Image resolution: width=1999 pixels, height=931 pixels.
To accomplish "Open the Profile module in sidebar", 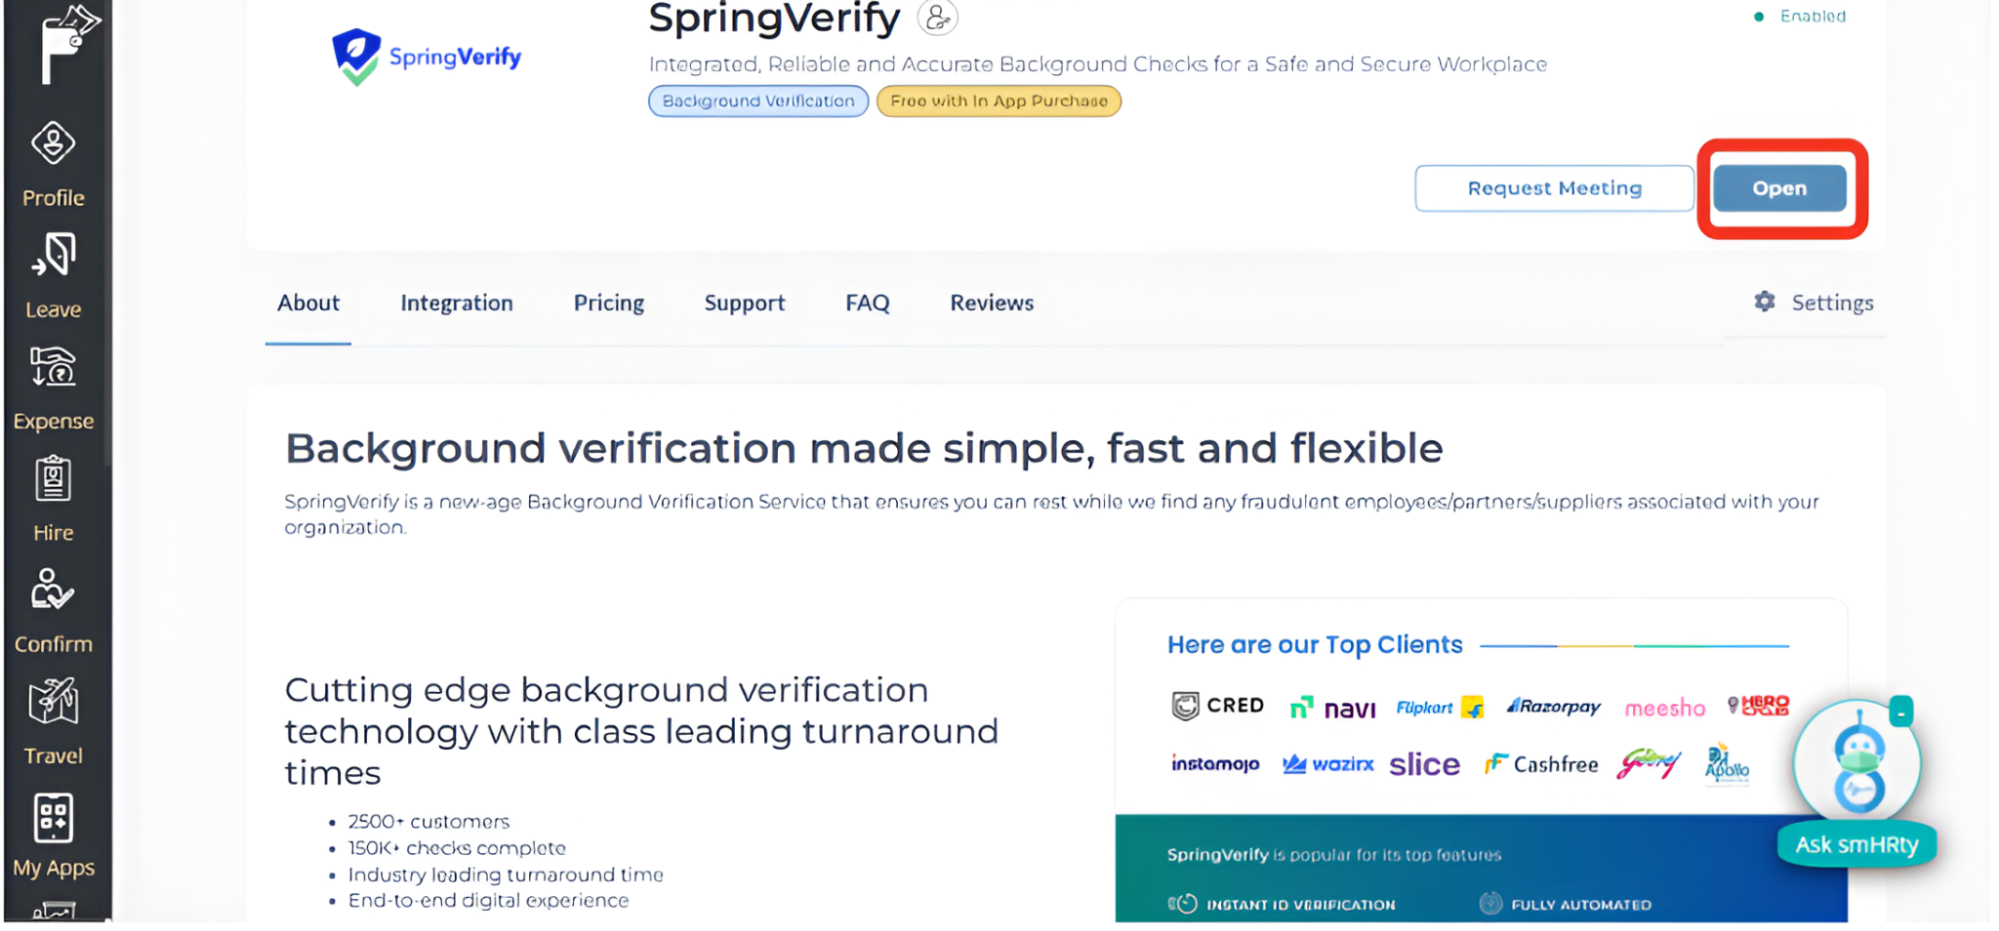I will pos(53,165).
